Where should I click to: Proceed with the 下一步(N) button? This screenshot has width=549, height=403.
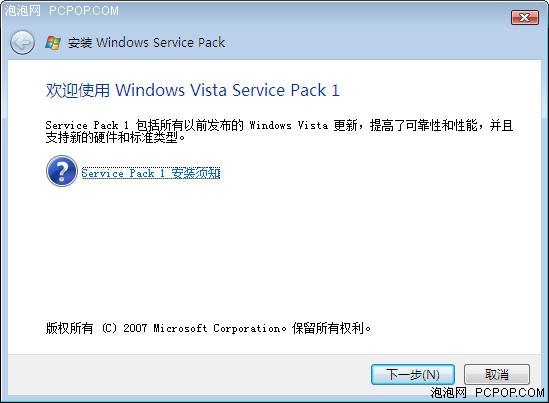pos(413,374)
